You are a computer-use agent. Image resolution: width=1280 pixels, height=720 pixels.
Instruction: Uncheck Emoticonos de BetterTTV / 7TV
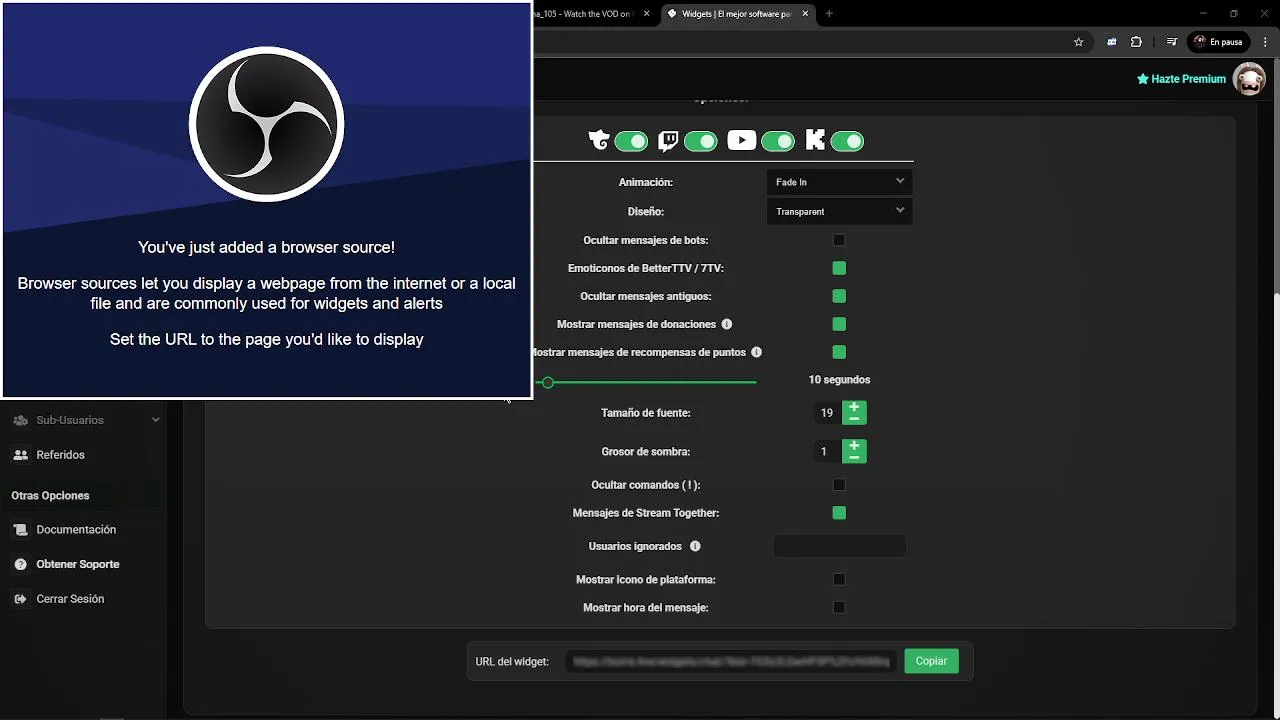pos(839,268)
